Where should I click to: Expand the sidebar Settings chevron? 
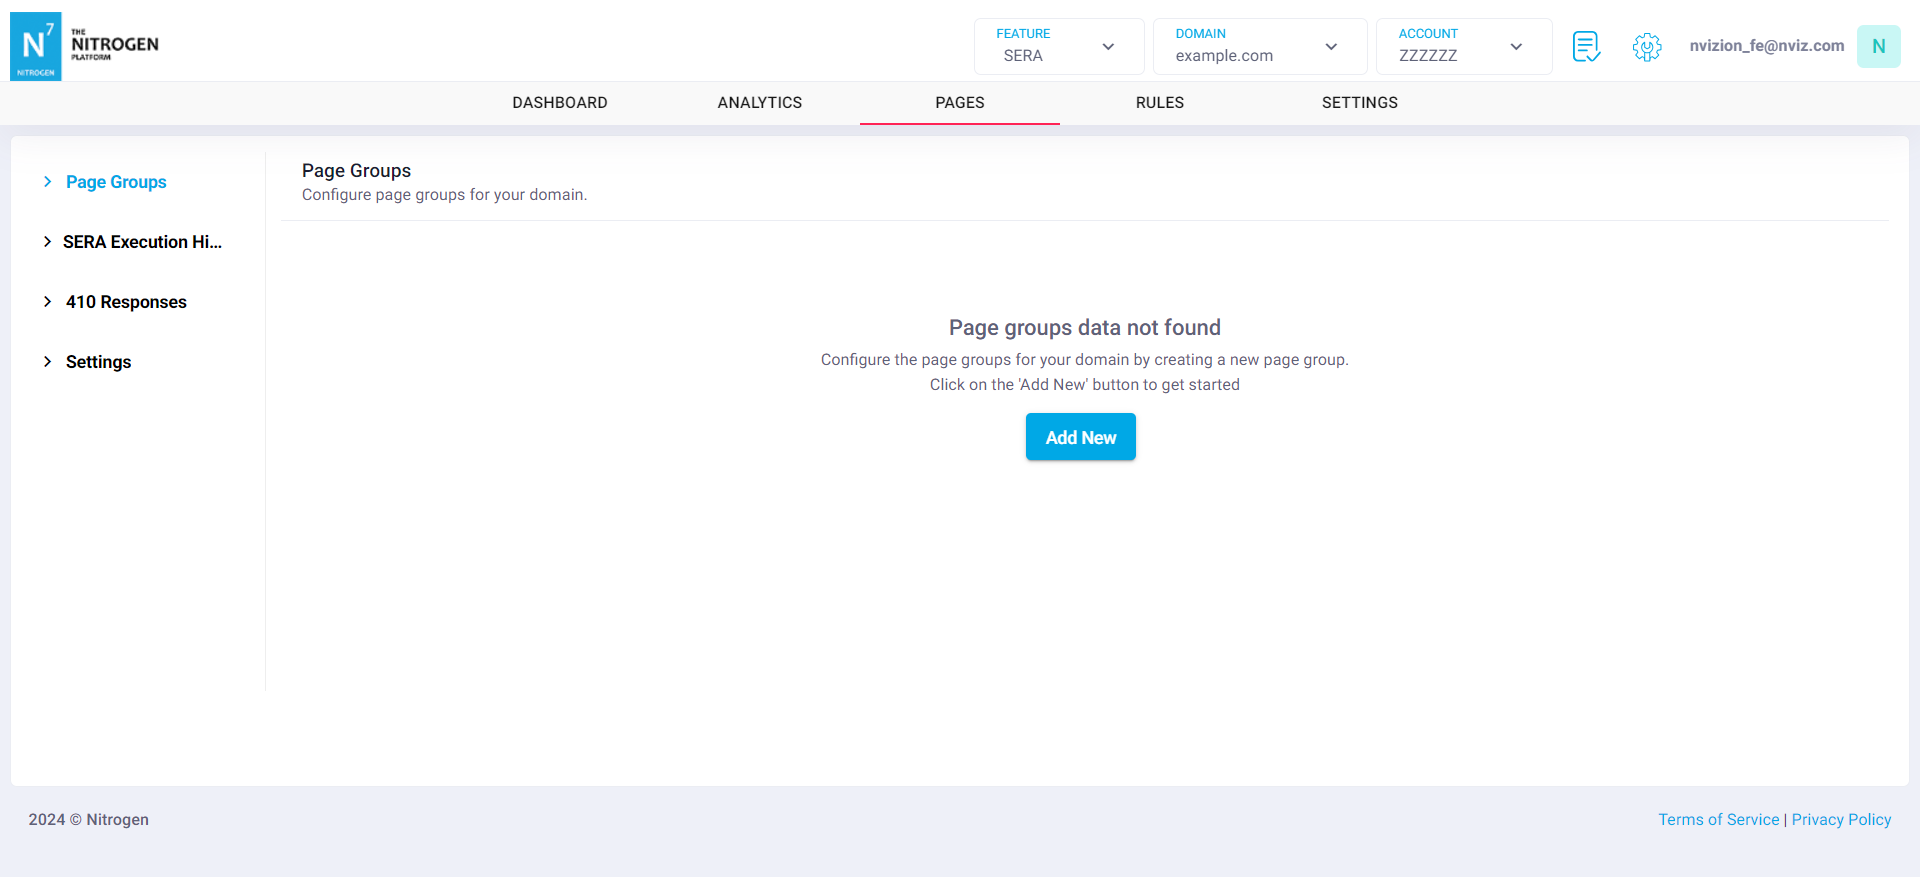[47, 362]
